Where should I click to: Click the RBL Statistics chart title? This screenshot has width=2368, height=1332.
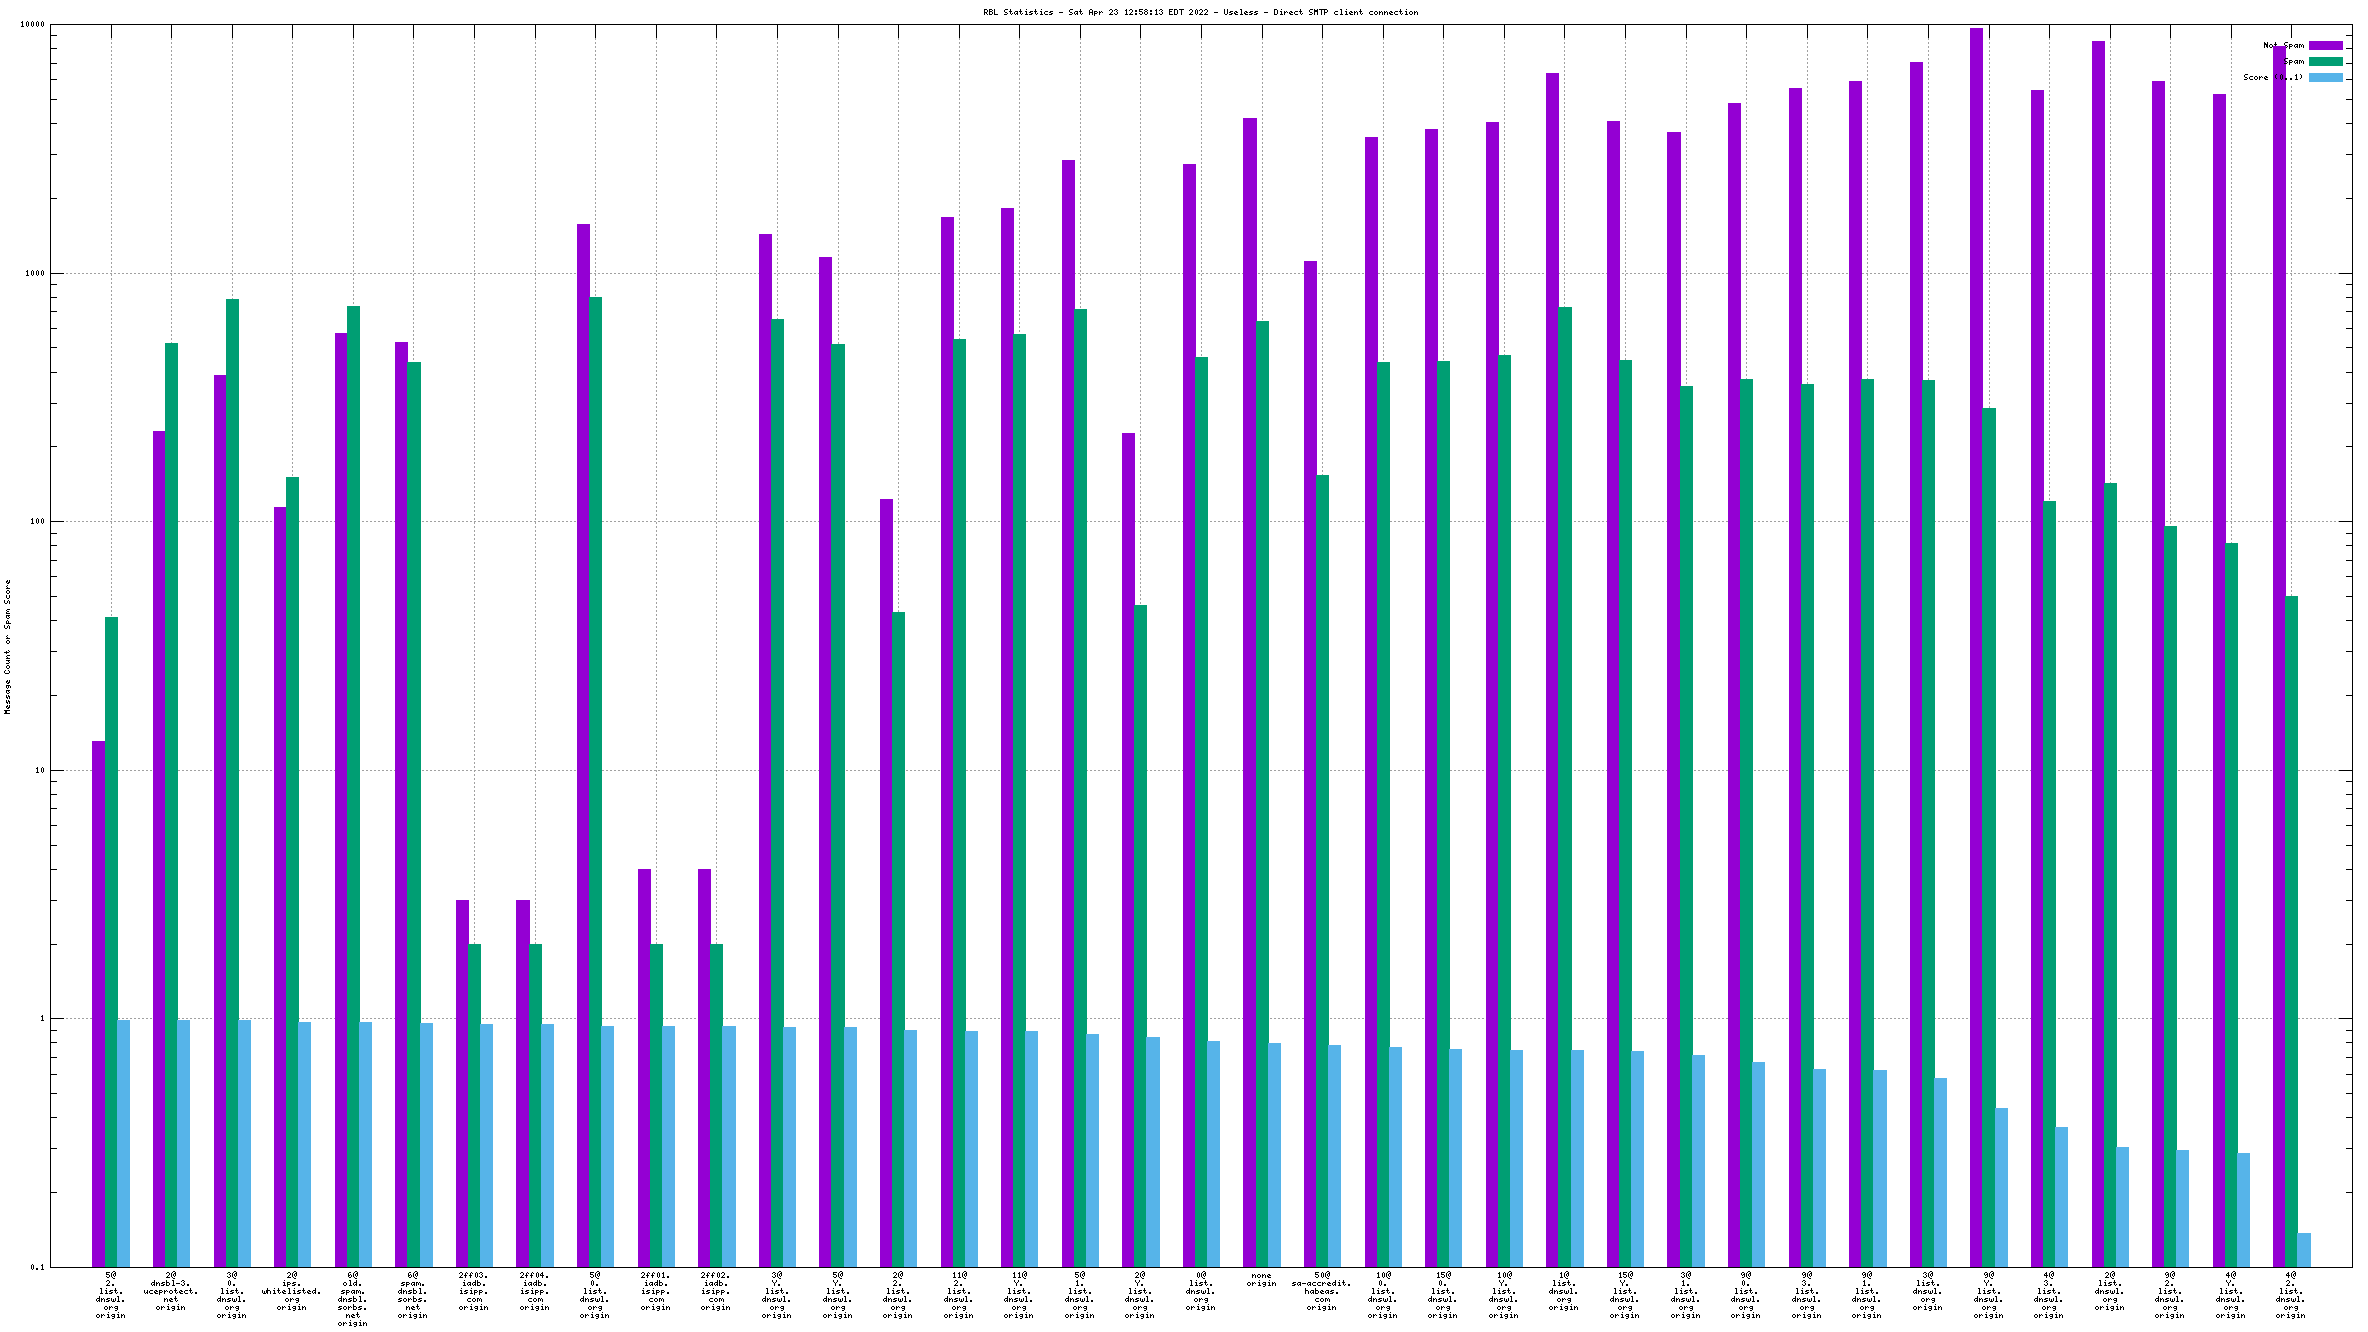pos(1200,13)
